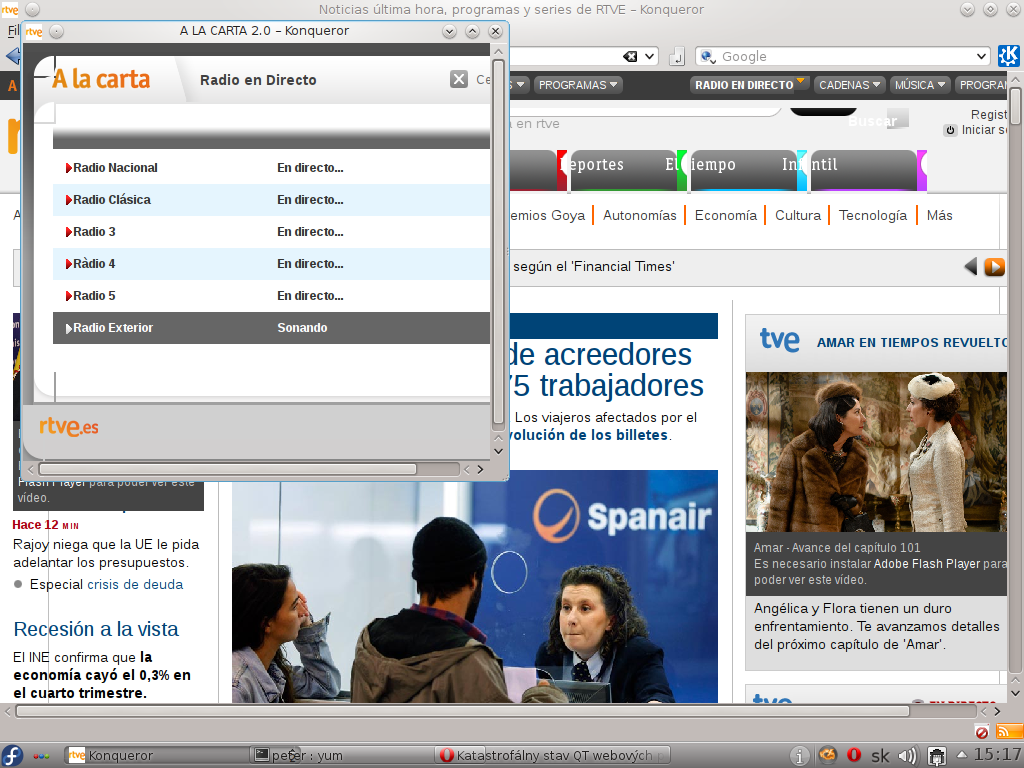
Task: Switch to the Opera Katastrofálny stav task
Action: pos(553,756)
